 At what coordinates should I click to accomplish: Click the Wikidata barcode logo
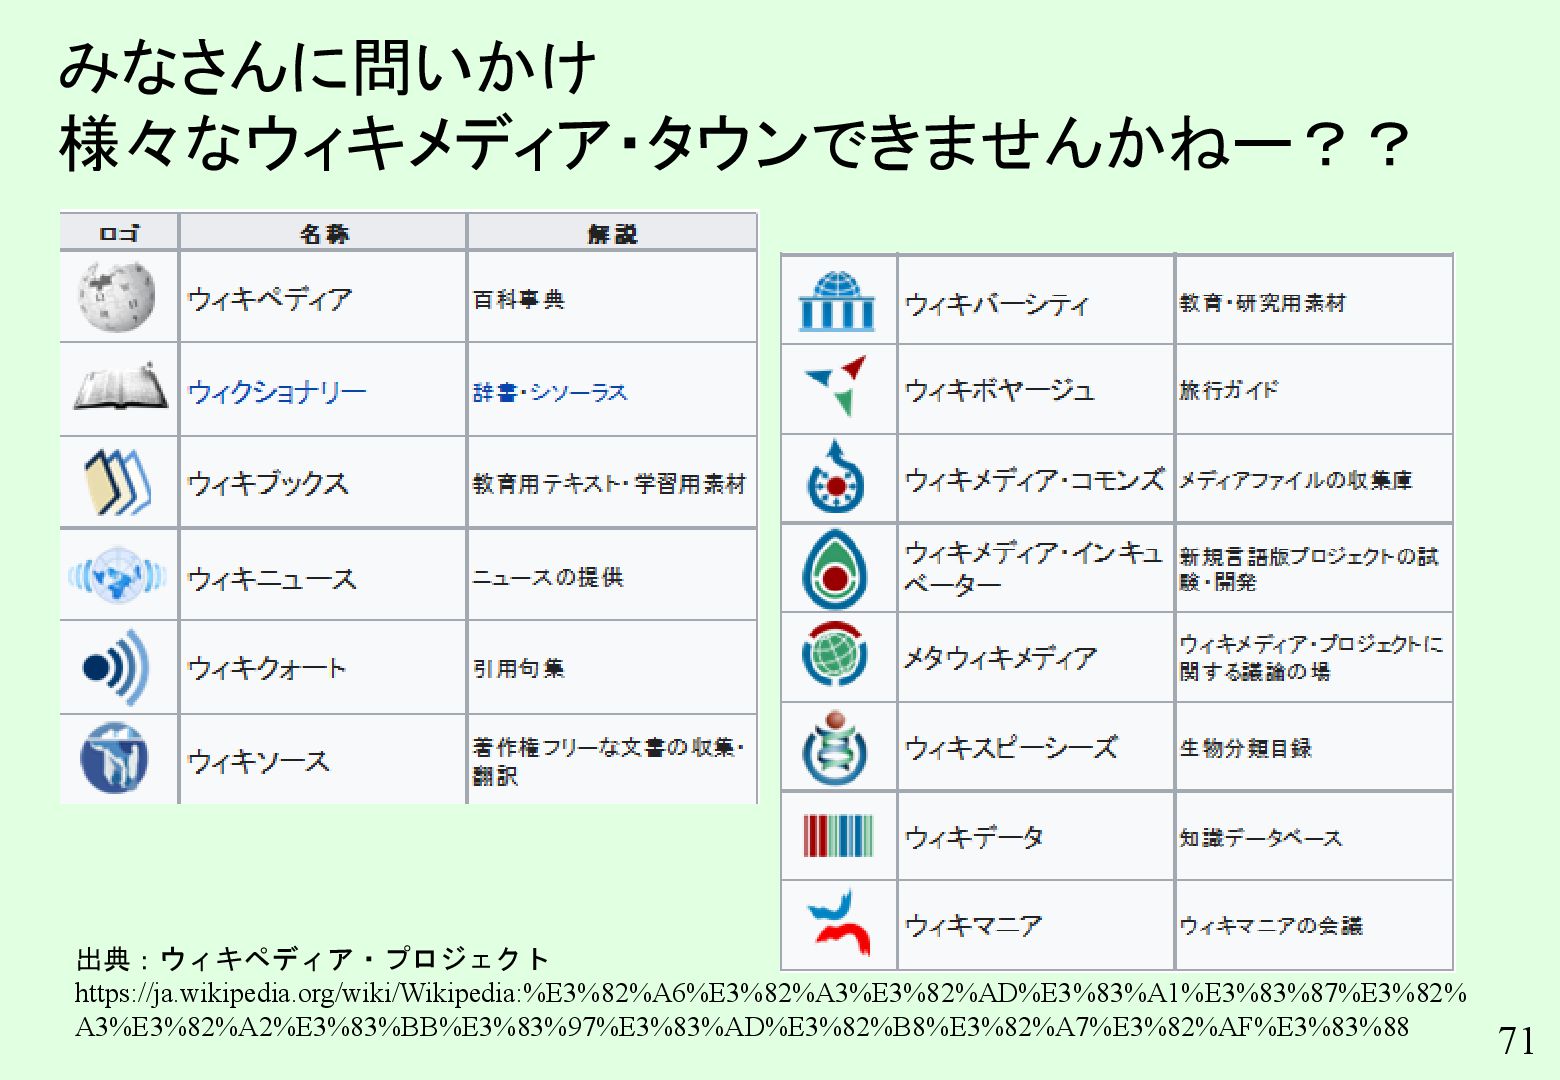coord(838,836)
